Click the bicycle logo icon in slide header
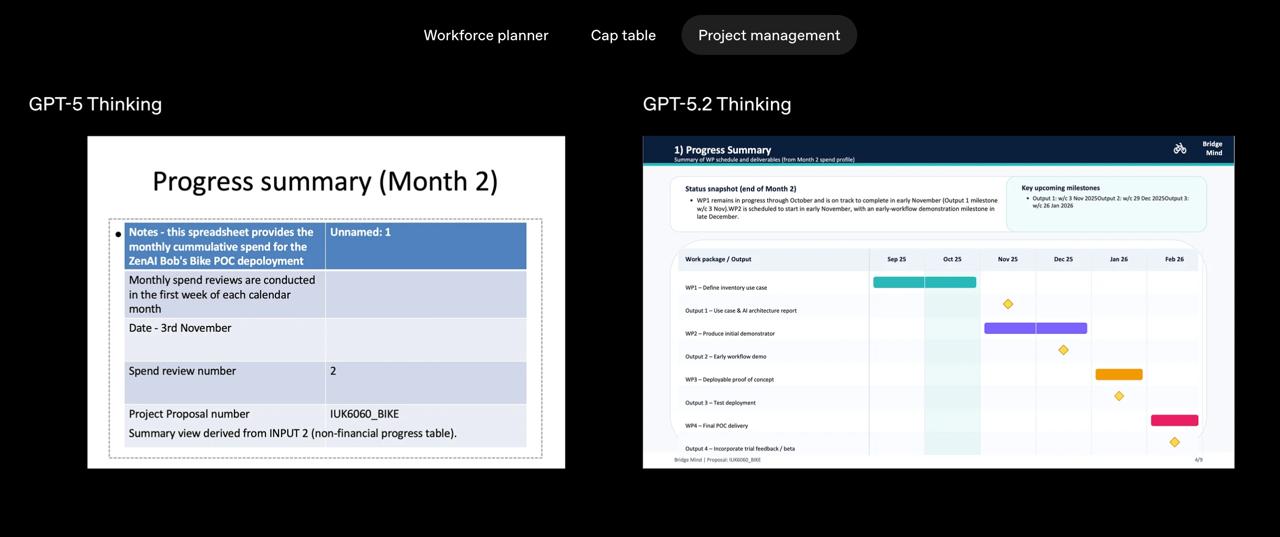The height and width of the screenshot is (537, 1280). [1180, 148]
